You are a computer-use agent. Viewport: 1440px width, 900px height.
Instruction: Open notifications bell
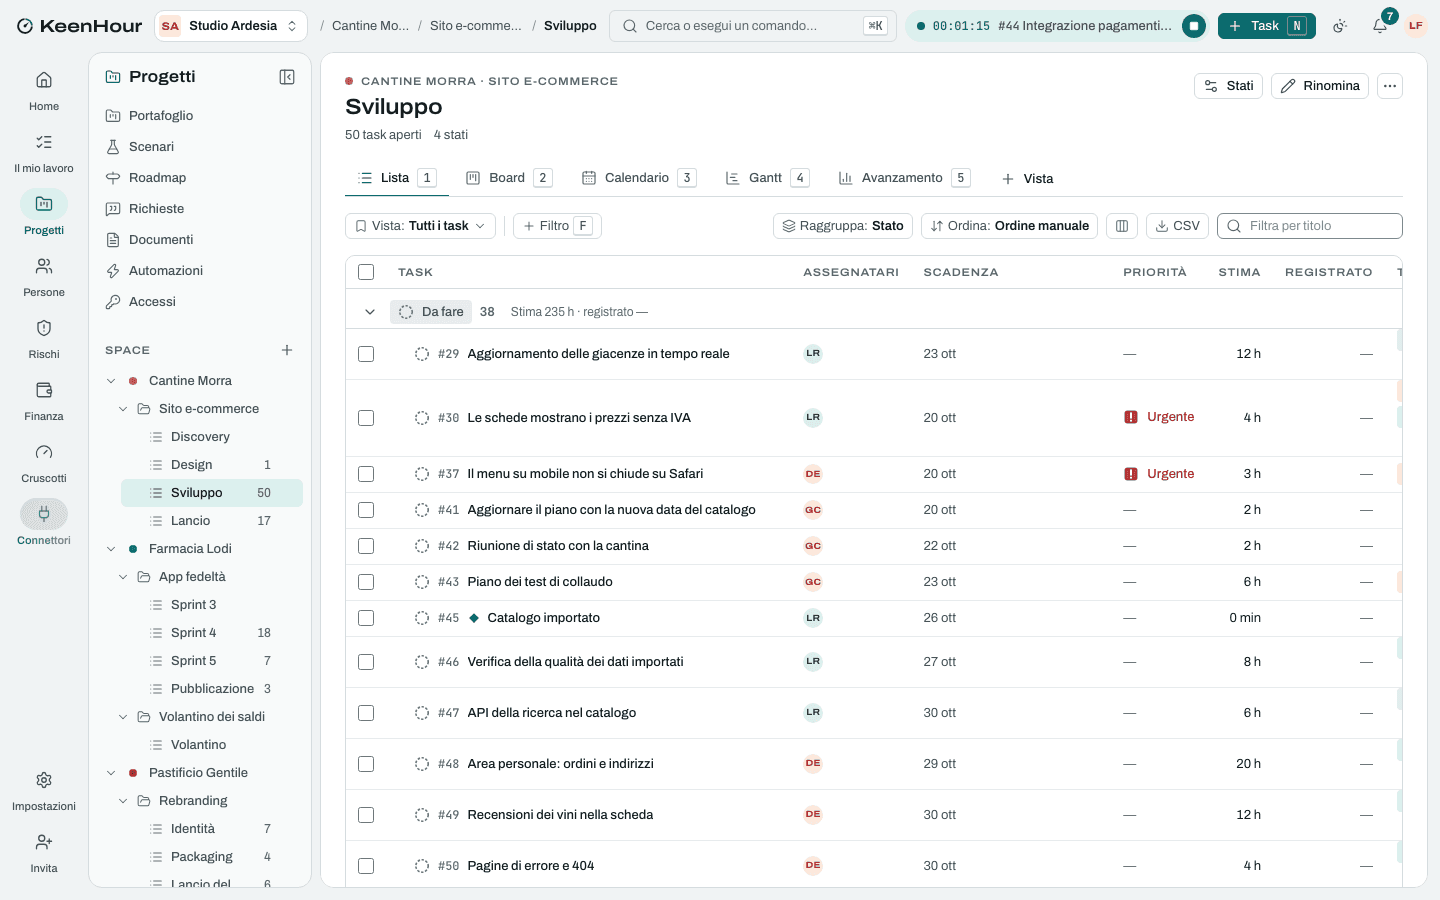coord(1380,26)
